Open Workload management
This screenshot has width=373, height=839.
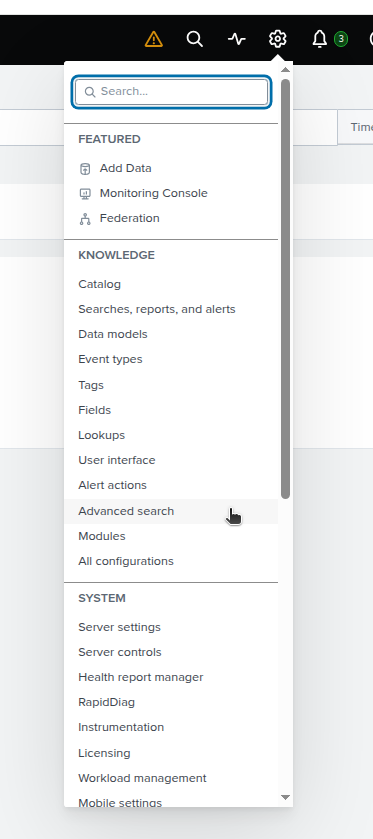[x=142, y=779]
